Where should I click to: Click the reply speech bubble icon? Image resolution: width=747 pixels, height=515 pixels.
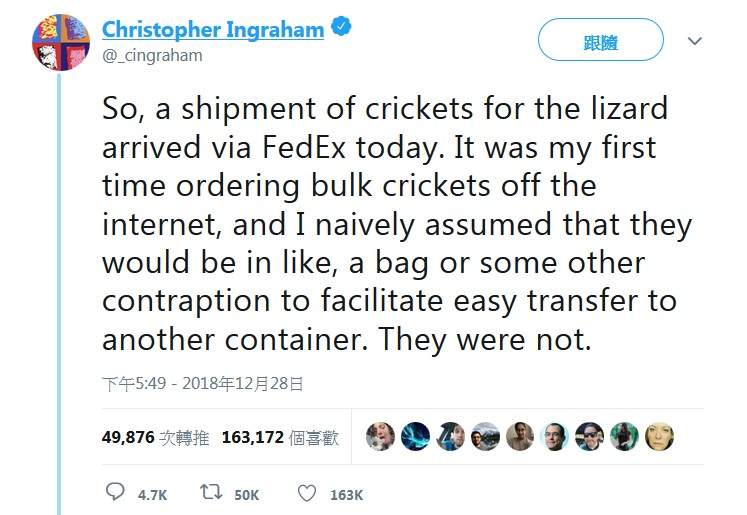click(x=116, y=493)
